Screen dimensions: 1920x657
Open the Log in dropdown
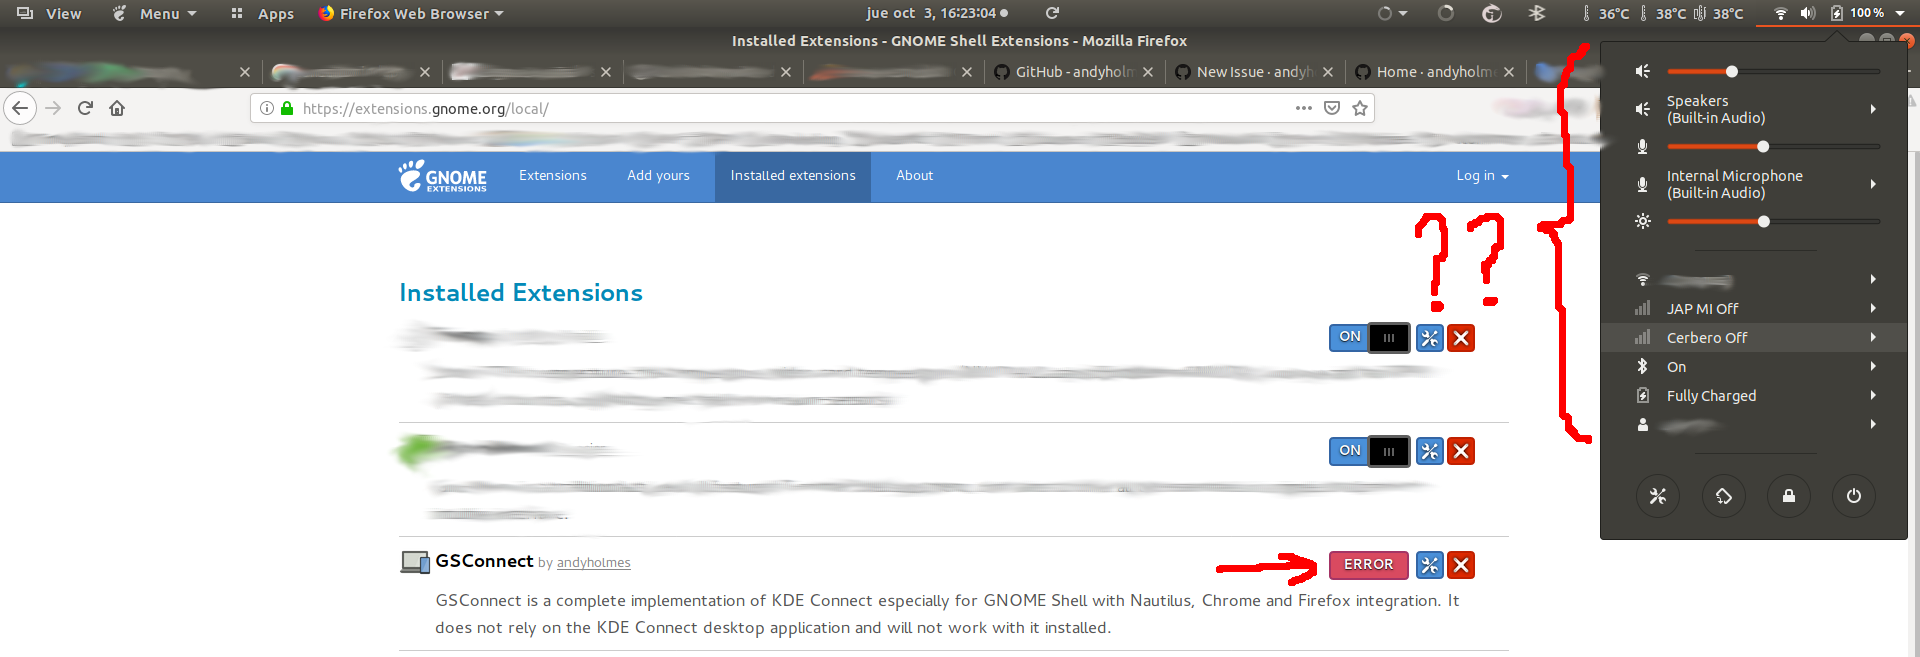point(1482,176)
